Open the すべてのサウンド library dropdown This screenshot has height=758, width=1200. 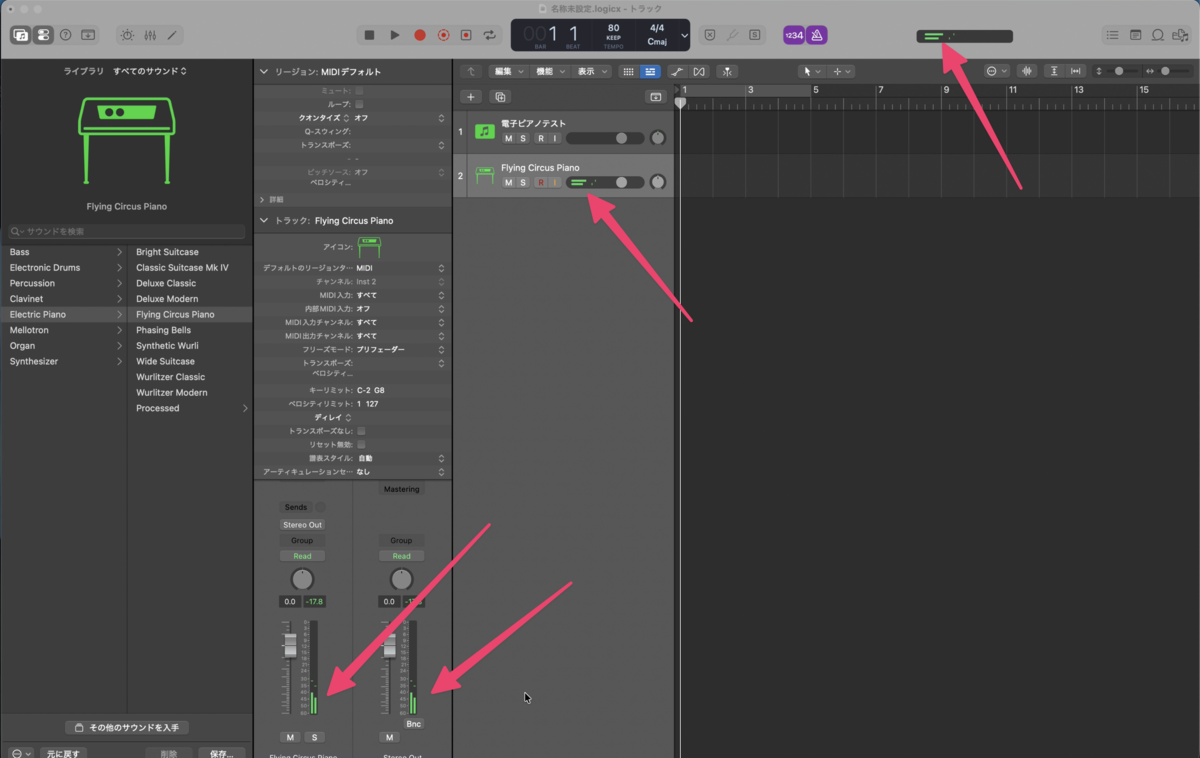click(150, 71)
